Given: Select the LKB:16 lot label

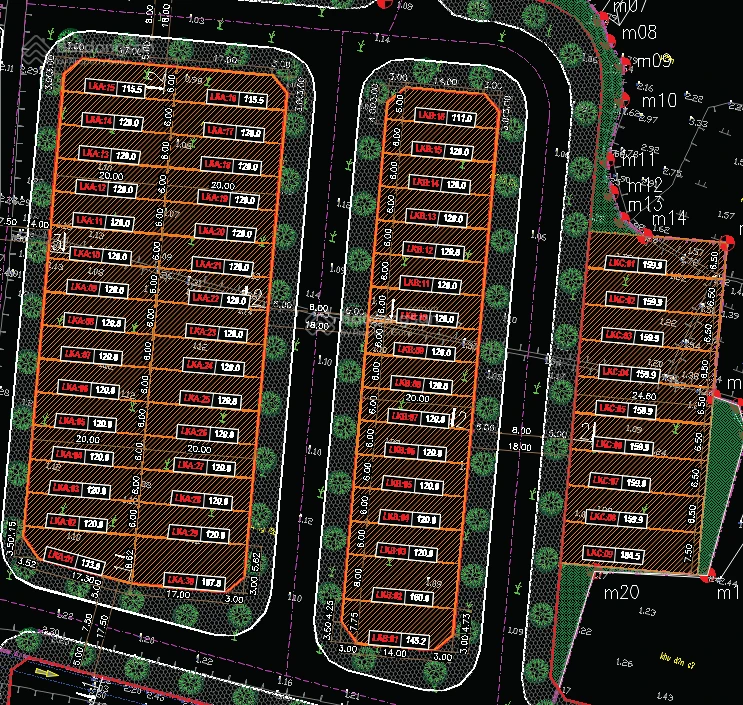Looking at the screenshot, I should pos(430,116).
